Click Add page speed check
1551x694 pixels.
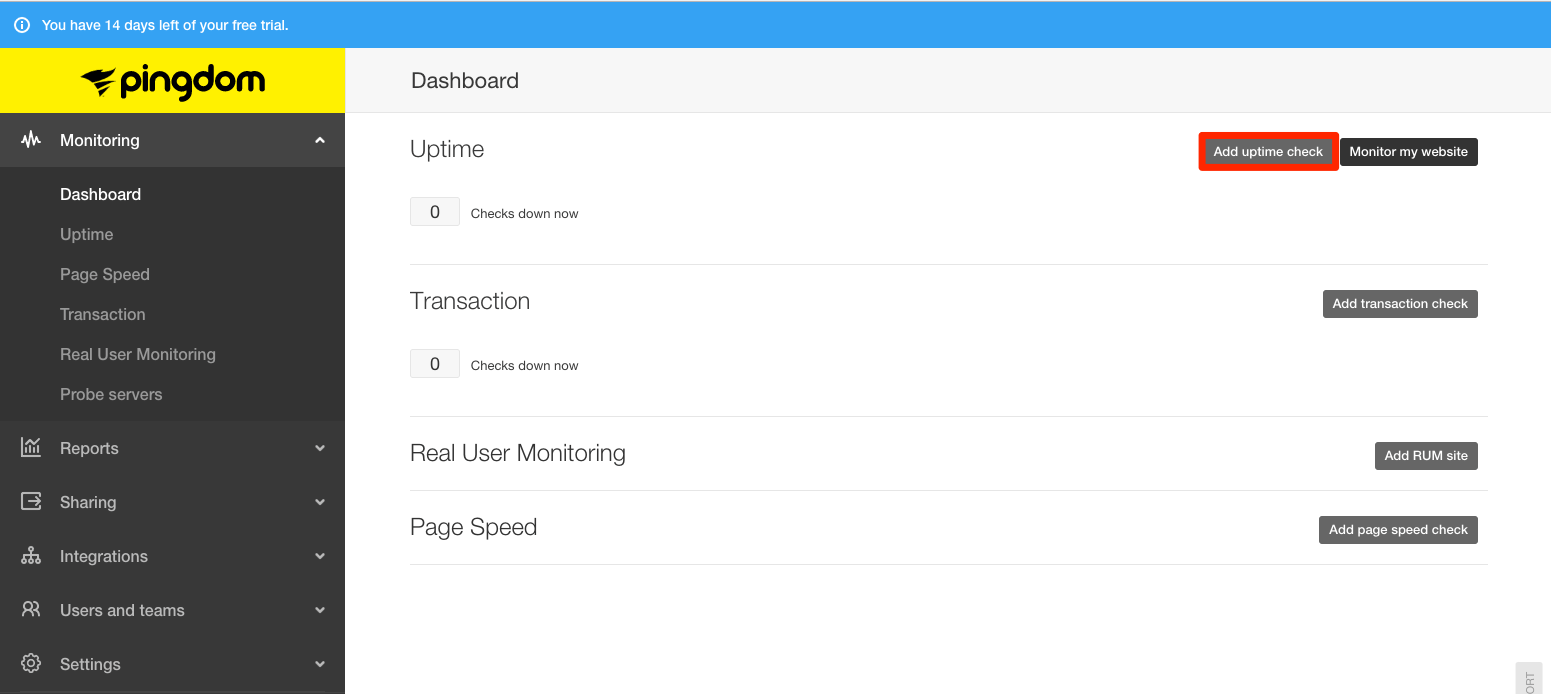[x=1397, y=529]
